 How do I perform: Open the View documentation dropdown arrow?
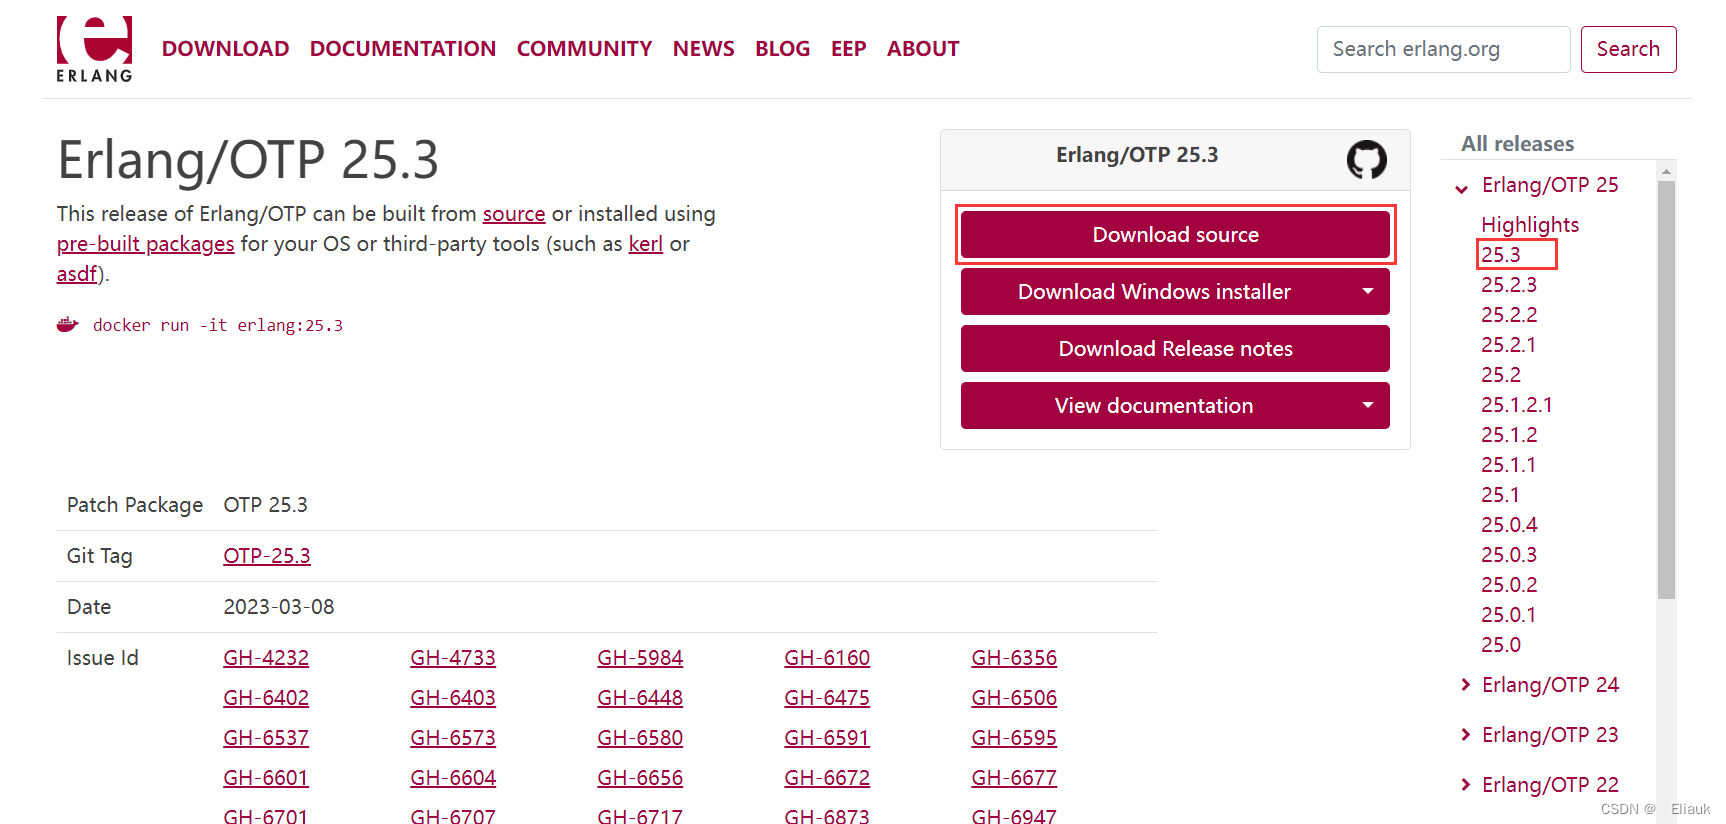click(x=1368, y=406)
